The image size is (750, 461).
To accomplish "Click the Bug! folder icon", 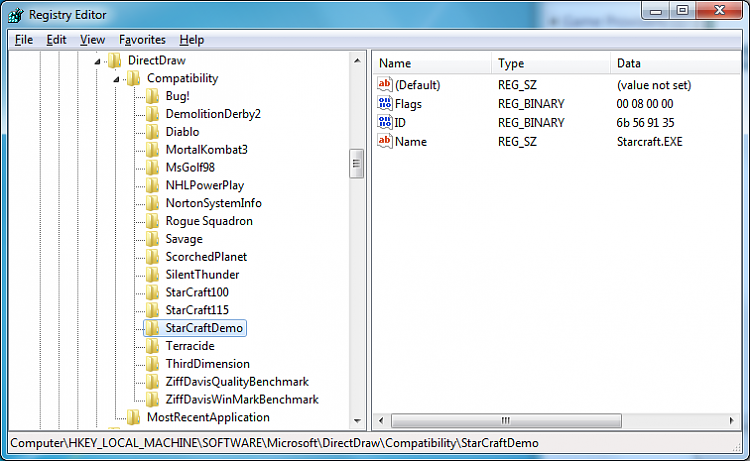I will (x=152, y=96).
